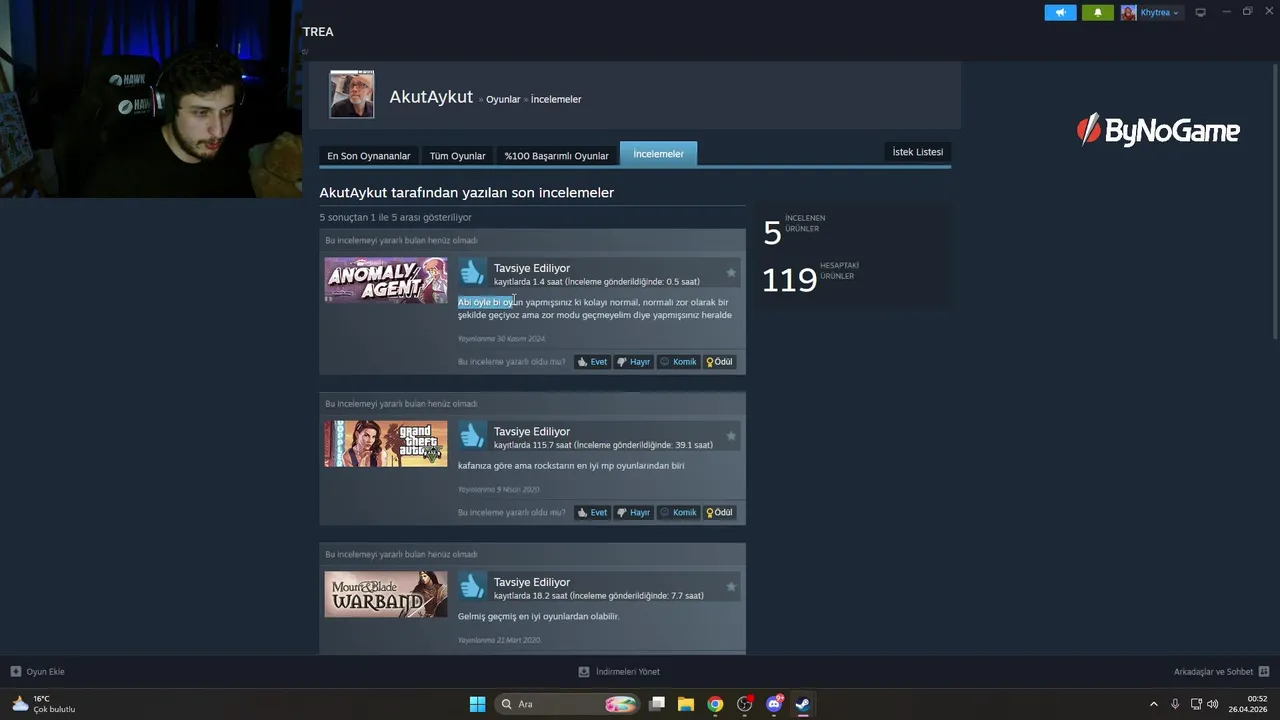The image size is (1280, 720).
Task: Open Task View on the taskbar
Action: pos(657,704)
